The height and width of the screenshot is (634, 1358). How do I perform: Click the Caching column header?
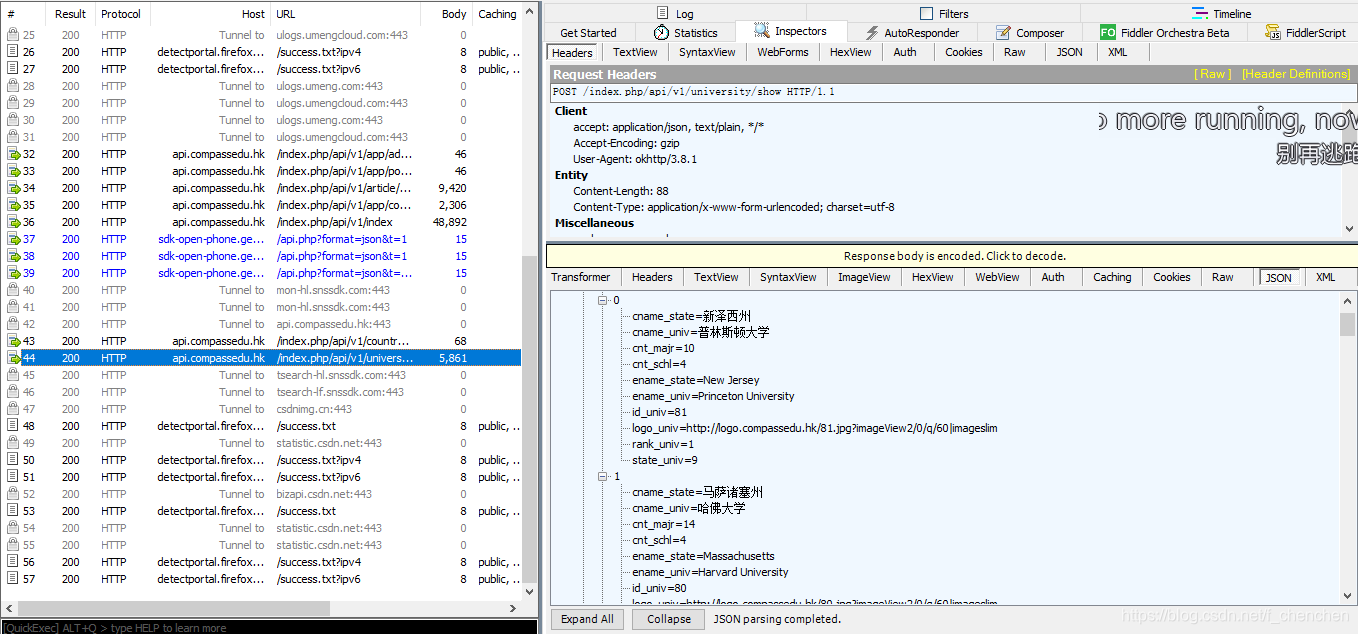coord(497,14)
